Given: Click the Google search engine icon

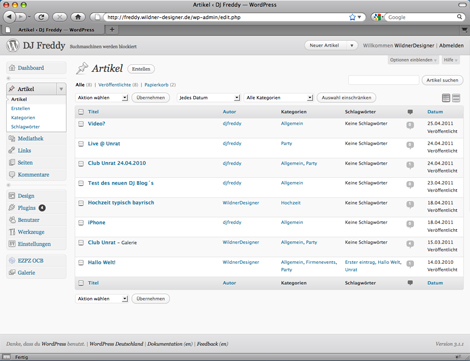Looking at the screenshot, I should coord(377,17).
